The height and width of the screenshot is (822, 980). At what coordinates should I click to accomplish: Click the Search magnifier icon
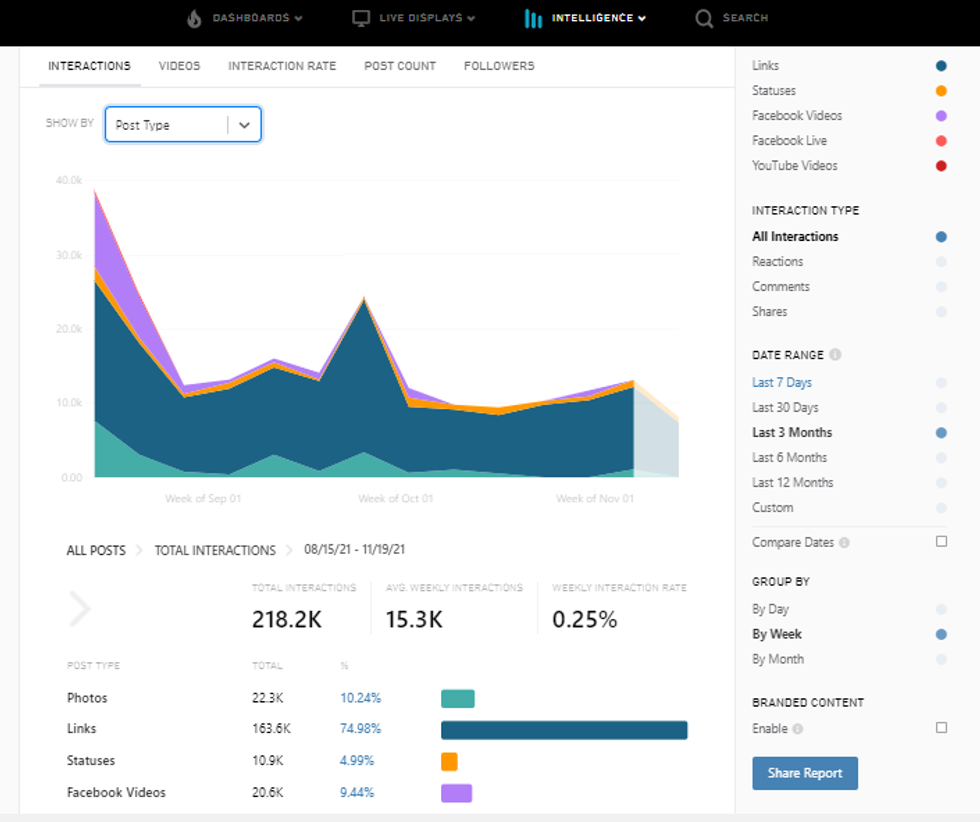point(704,18)
